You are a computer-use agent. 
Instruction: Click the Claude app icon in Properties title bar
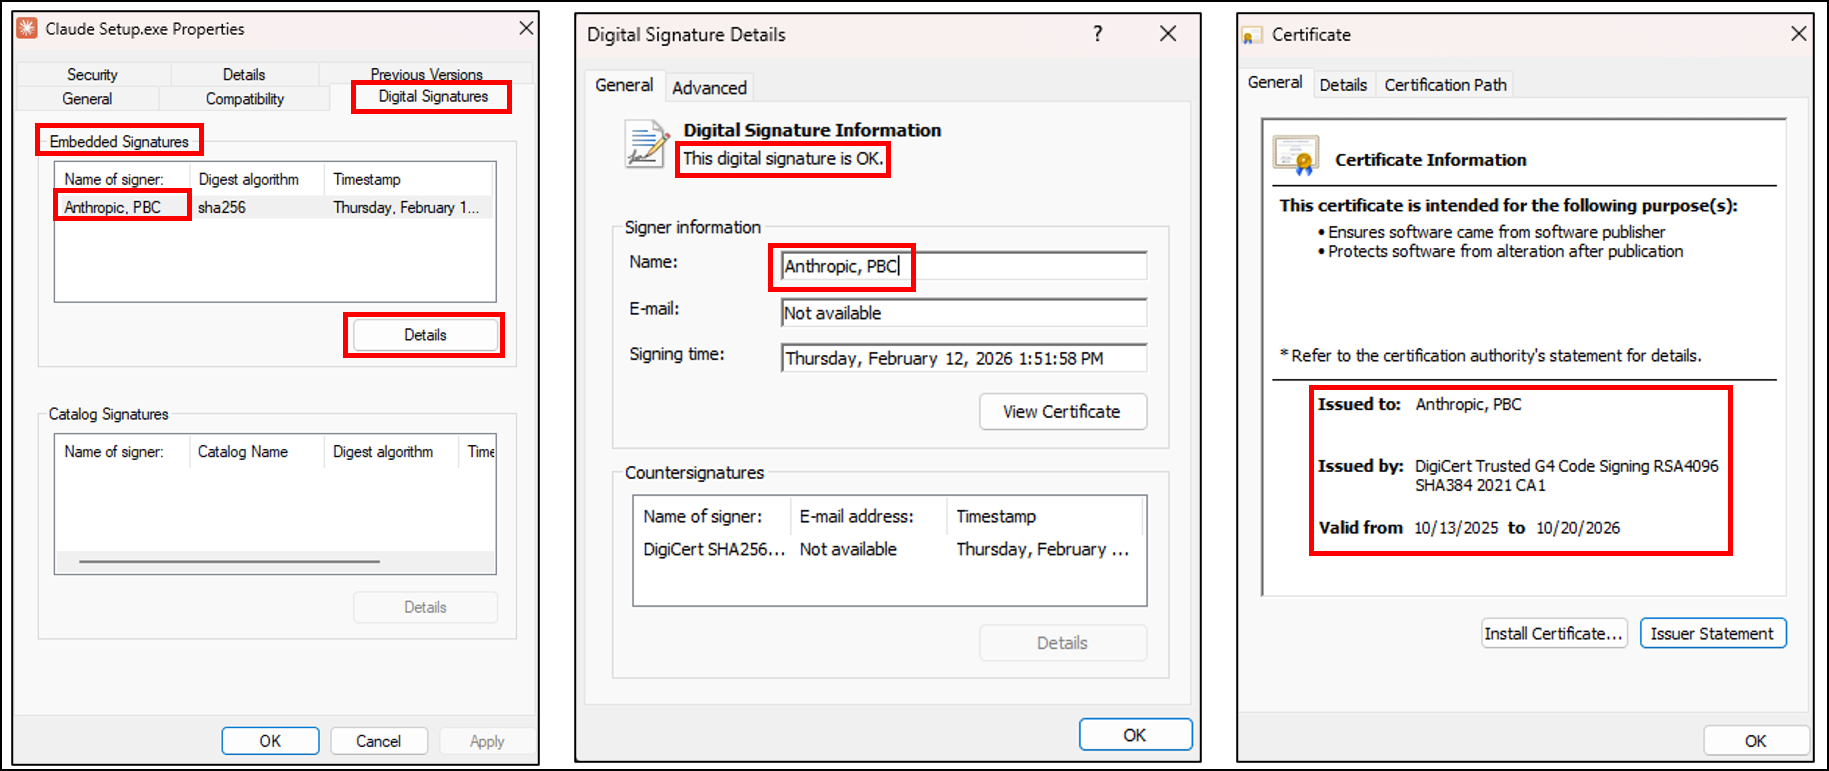27,29
